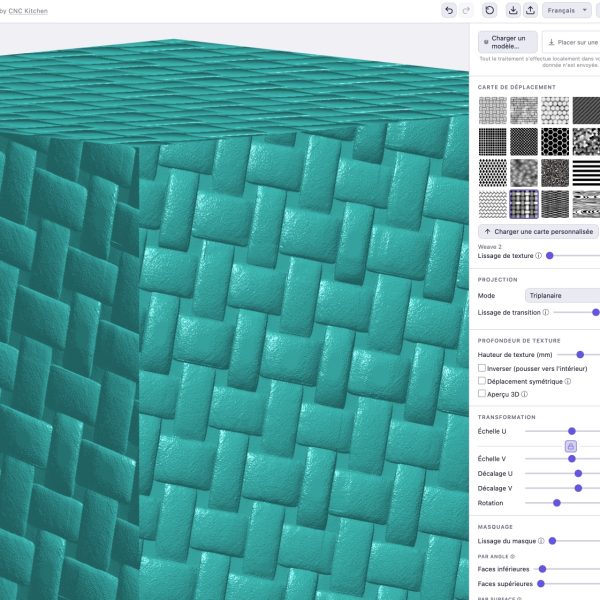This screenshot has width=600, height=600.
Task: Show info for Déplacement symétrique
Action: pos(568,382)
